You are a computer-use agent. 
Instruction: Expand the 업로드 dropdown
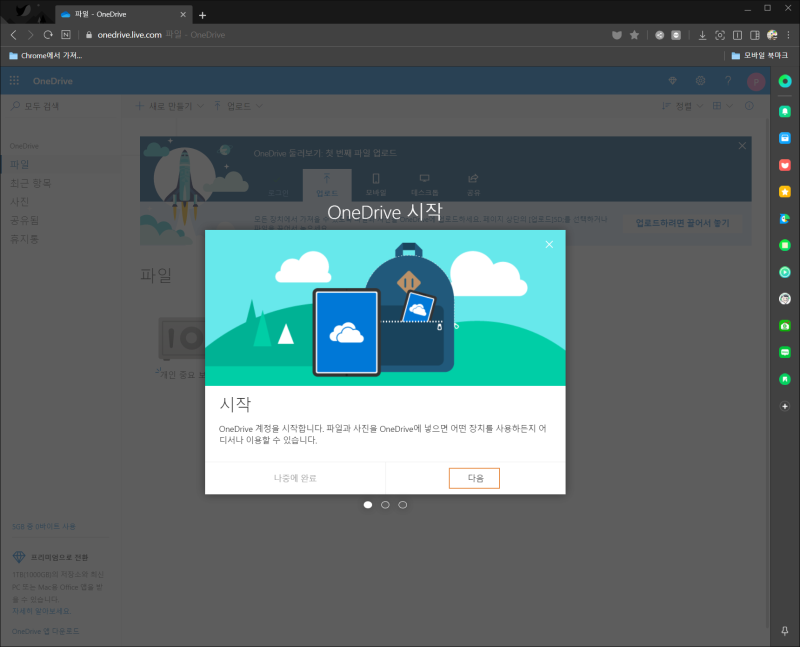point(238,106)
